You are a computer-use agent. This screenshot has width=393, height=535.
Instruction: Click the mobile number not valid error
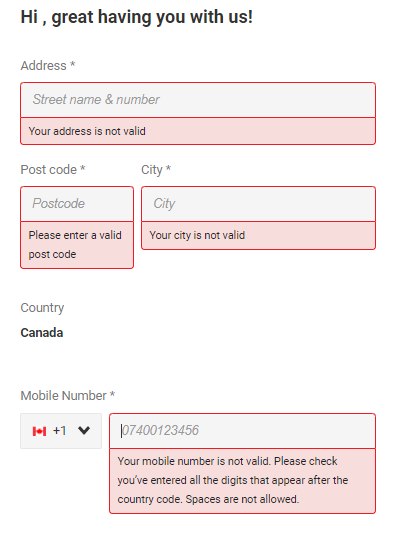tap(233, 480)
